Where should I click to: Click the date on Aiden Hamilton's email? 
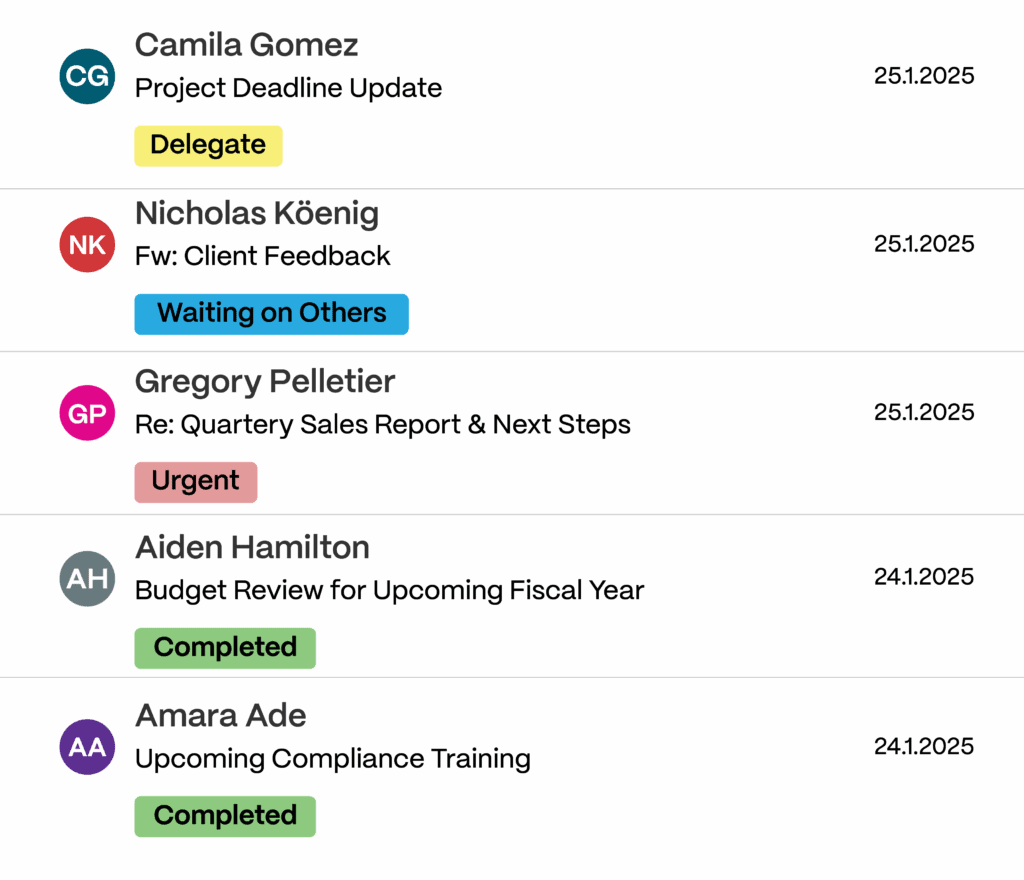[x=923, y=577]
